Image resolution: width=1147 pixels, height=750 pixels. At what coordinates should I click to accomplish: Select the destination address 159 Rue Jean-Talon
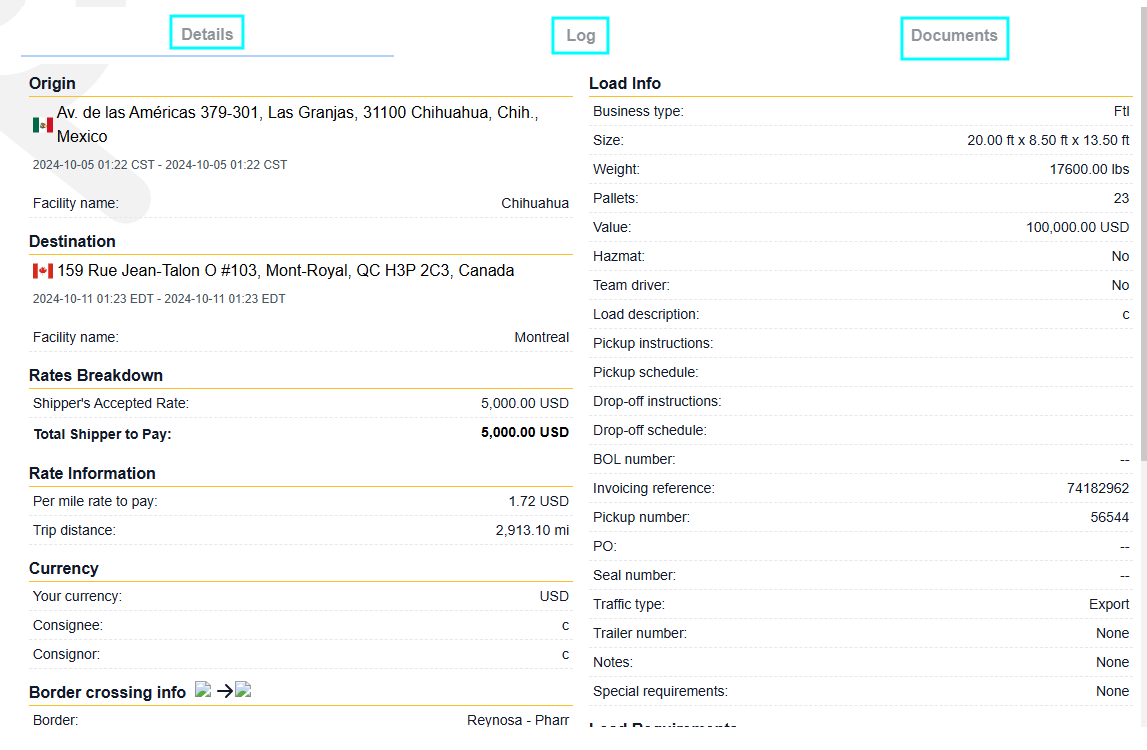tap(286, 271)
